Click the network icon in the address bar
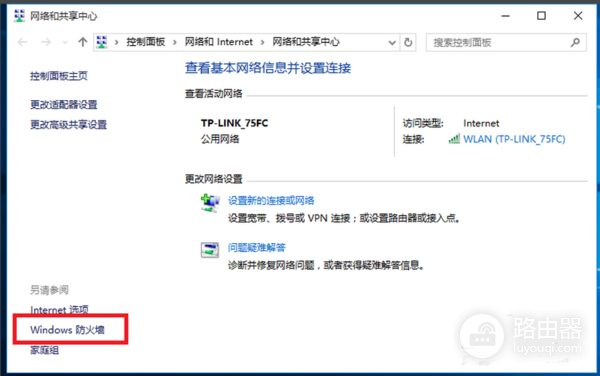Viewport: 600px width, 376px height. [x=102, y=42]
